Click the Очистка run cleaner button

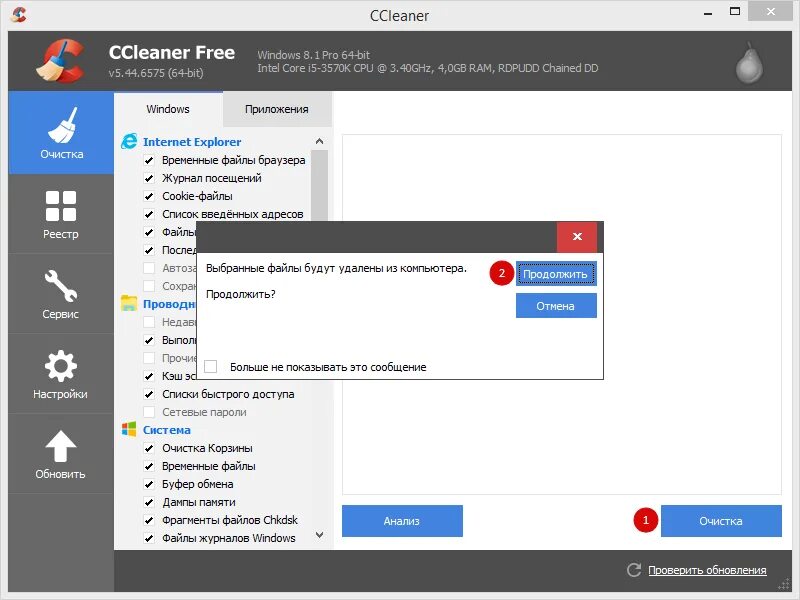coord(721,521)
